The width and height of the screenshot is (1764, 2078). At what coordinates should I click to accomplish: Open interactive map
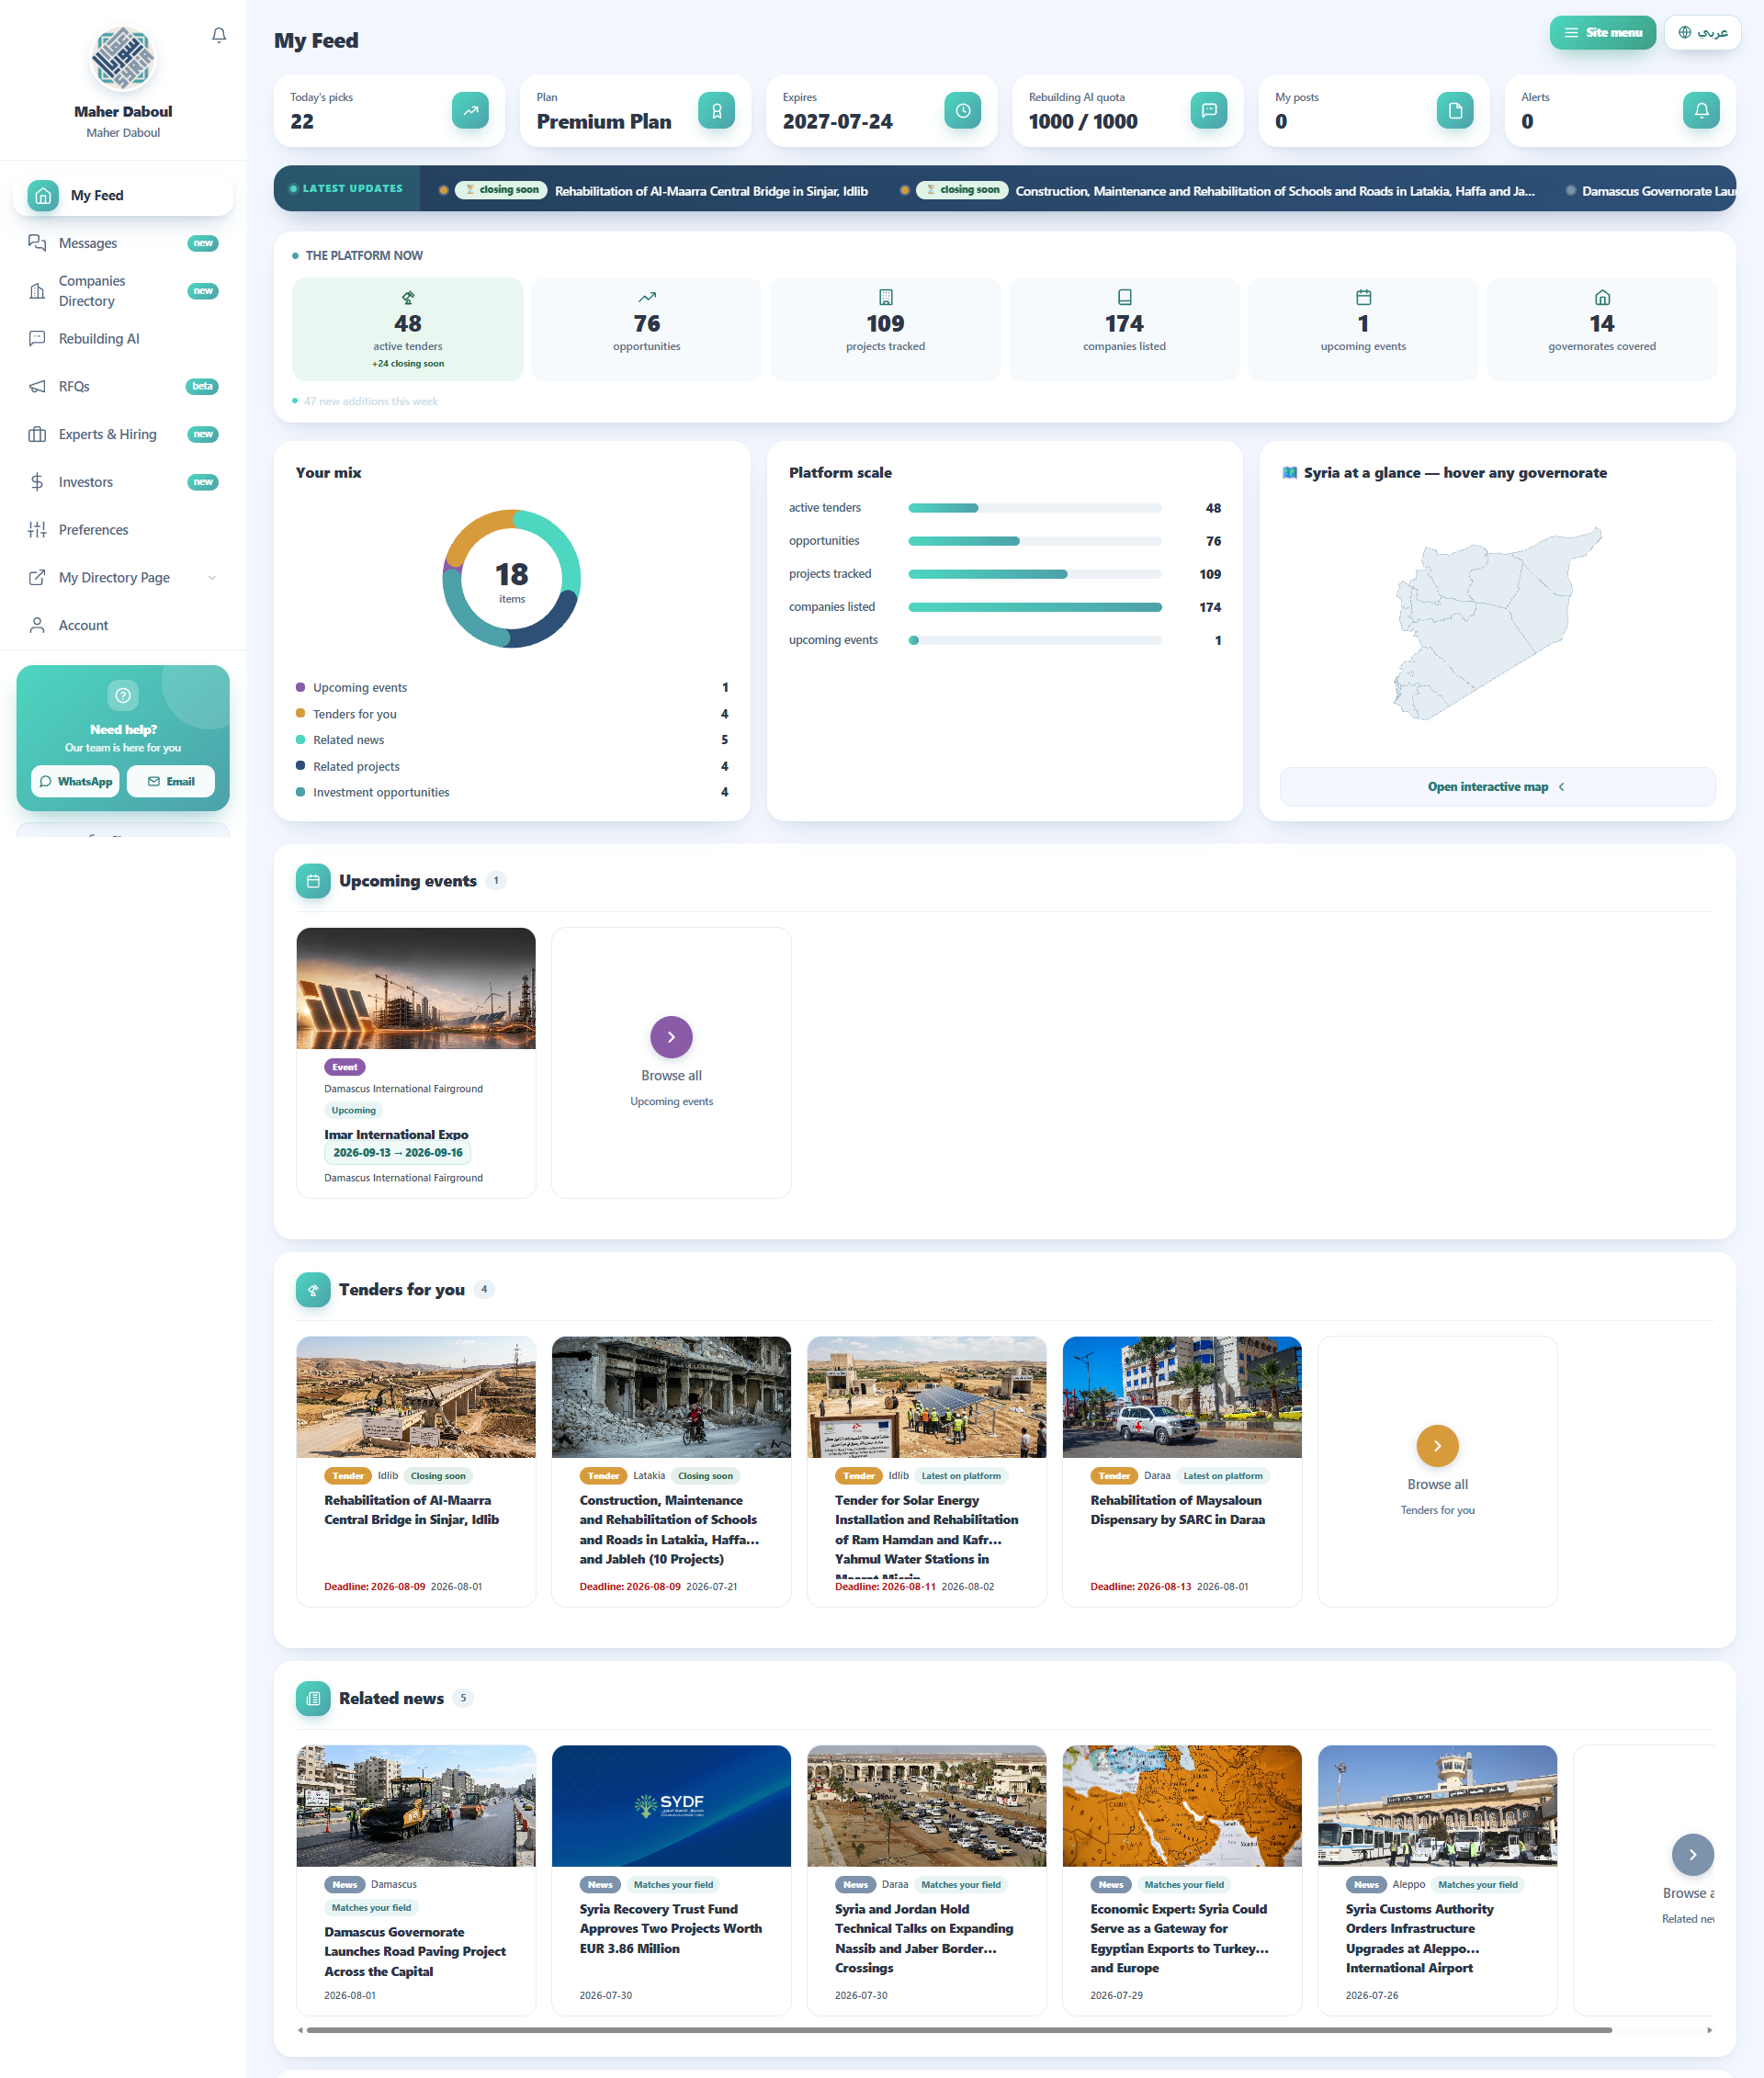point(1497,787)
